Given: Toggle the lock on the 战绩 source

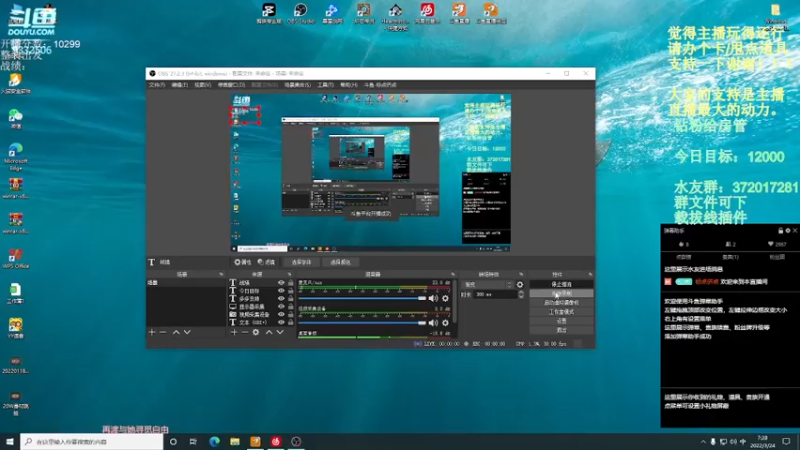Looking at the screenshot, I should click(x=290, y=283).
